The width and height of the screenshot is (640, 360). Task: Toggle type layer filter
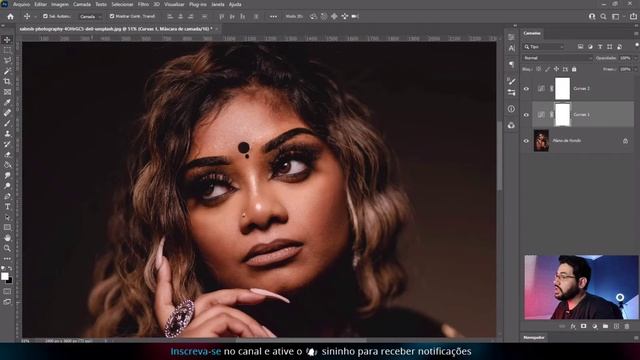pos(600,47)
